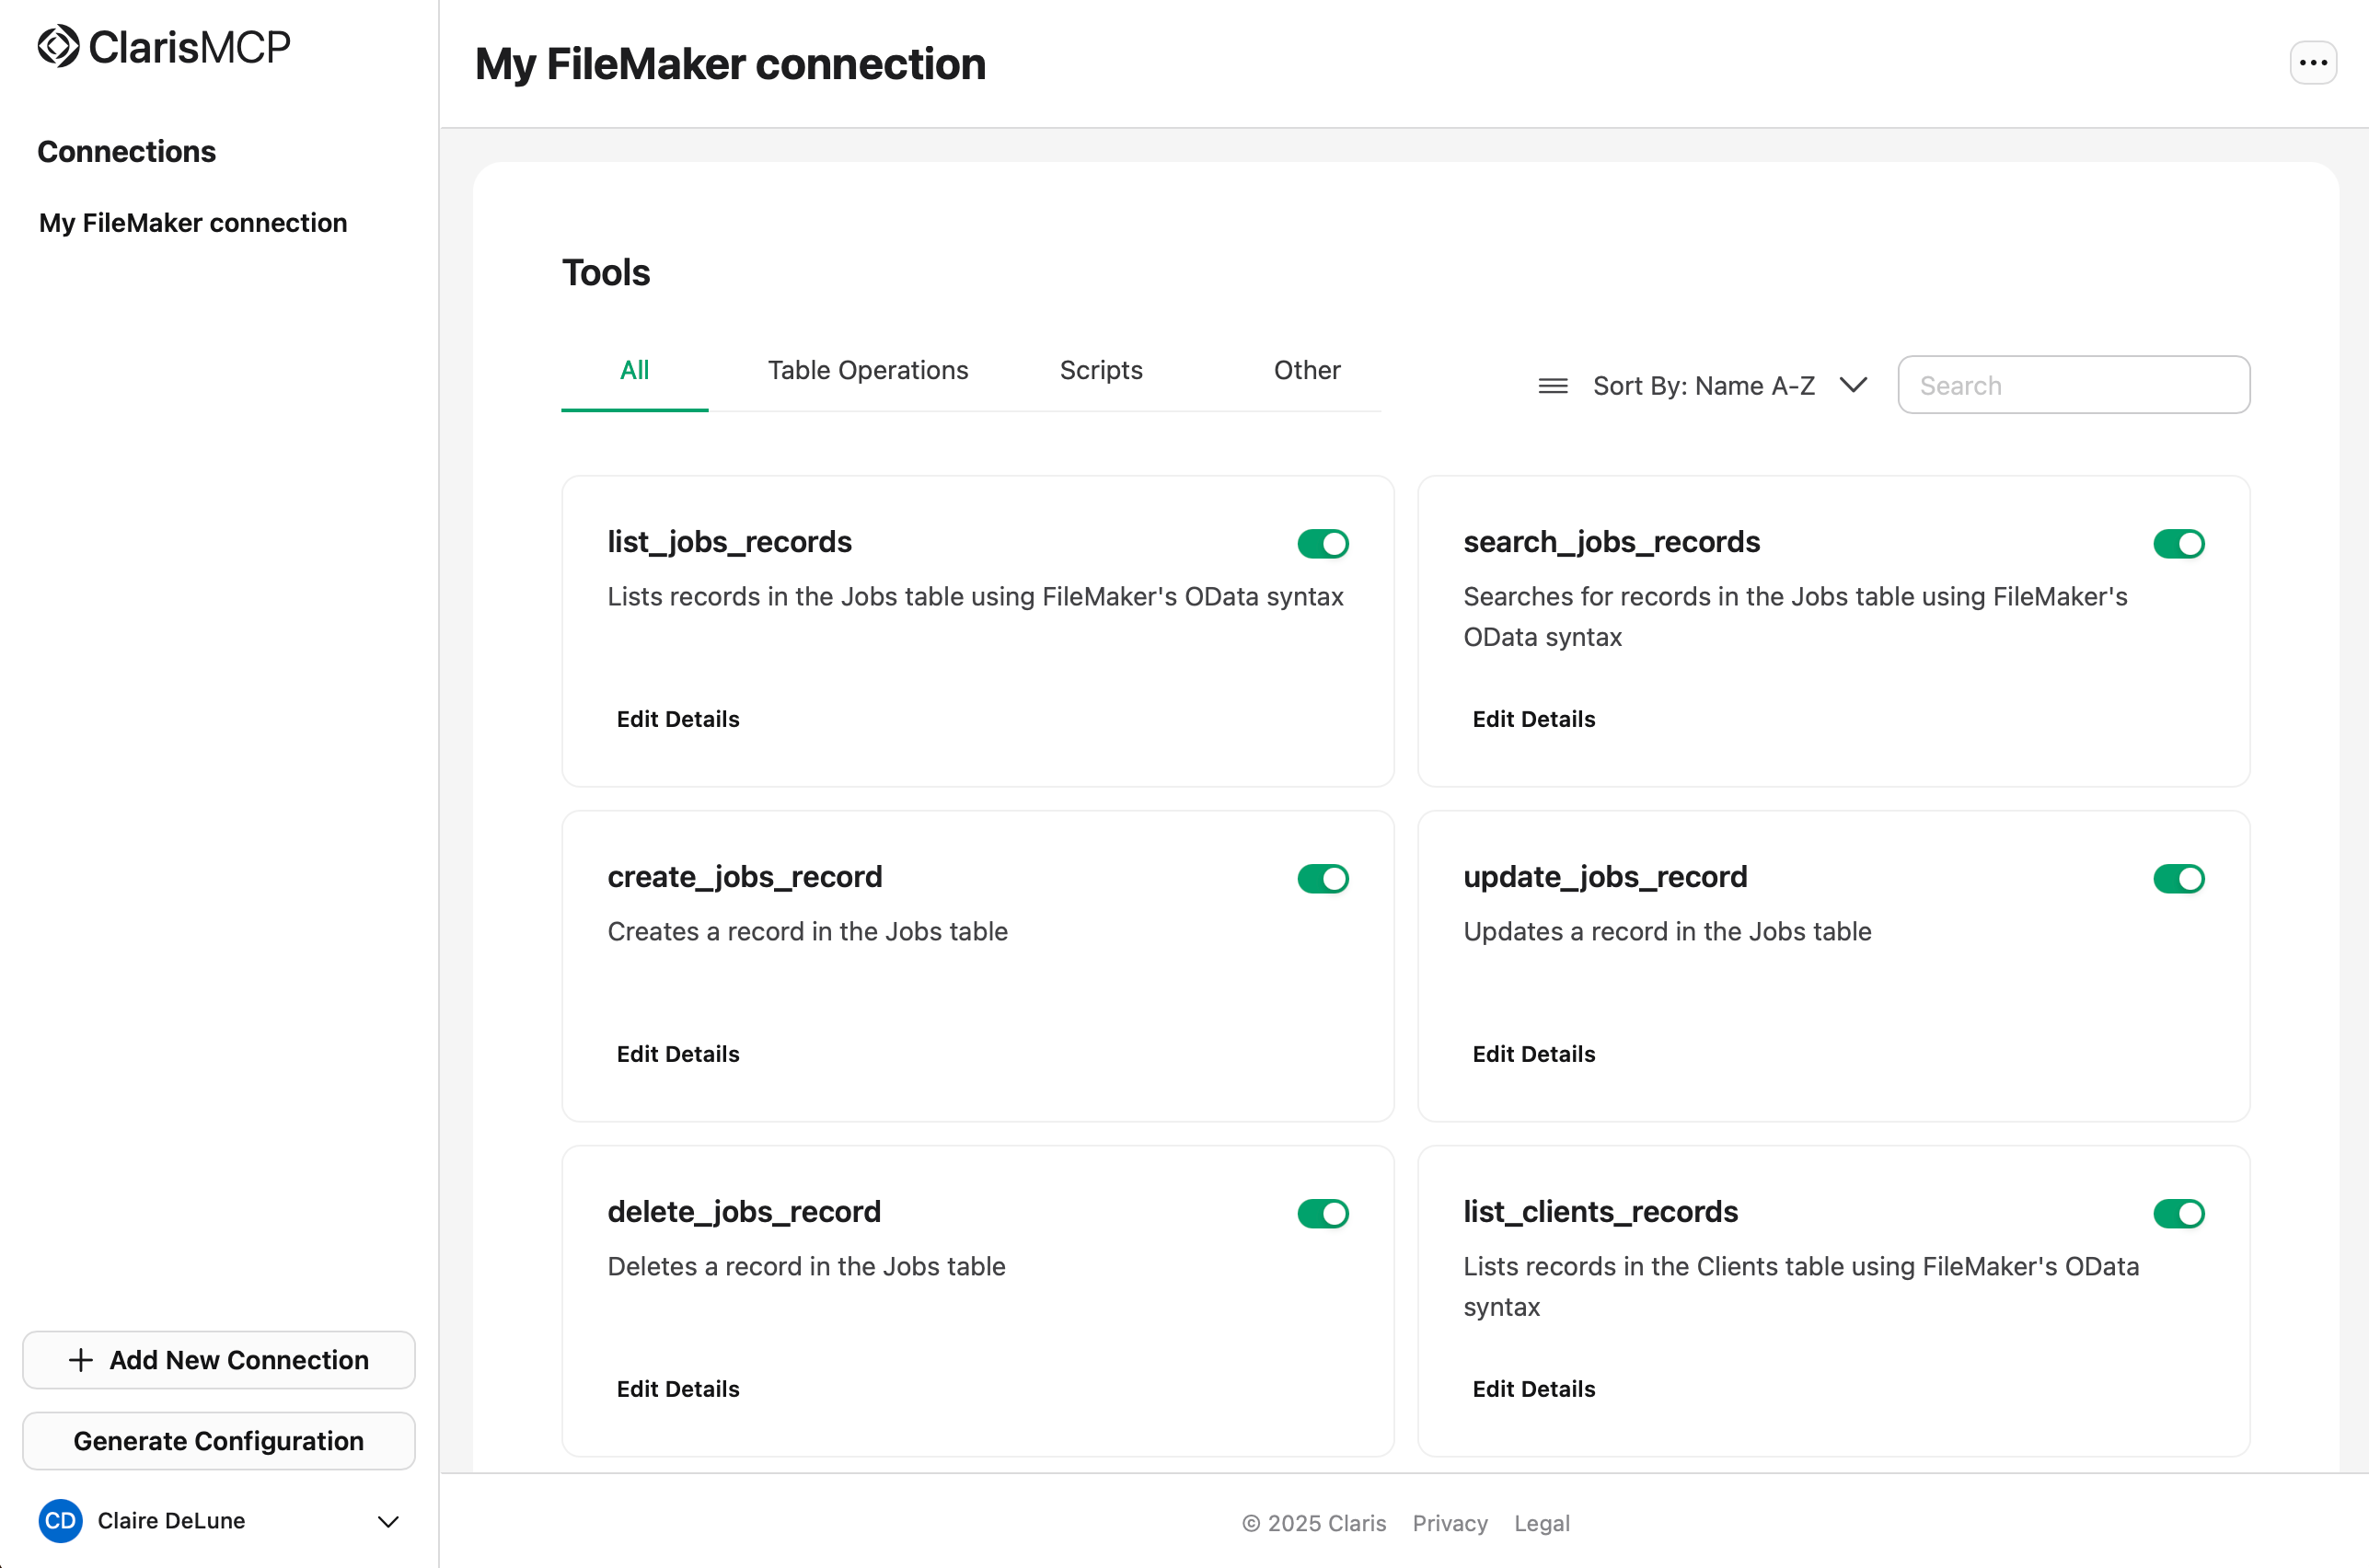2369x1568 pixels.
Task: Open the Scripts tab
Action: 1101,370
